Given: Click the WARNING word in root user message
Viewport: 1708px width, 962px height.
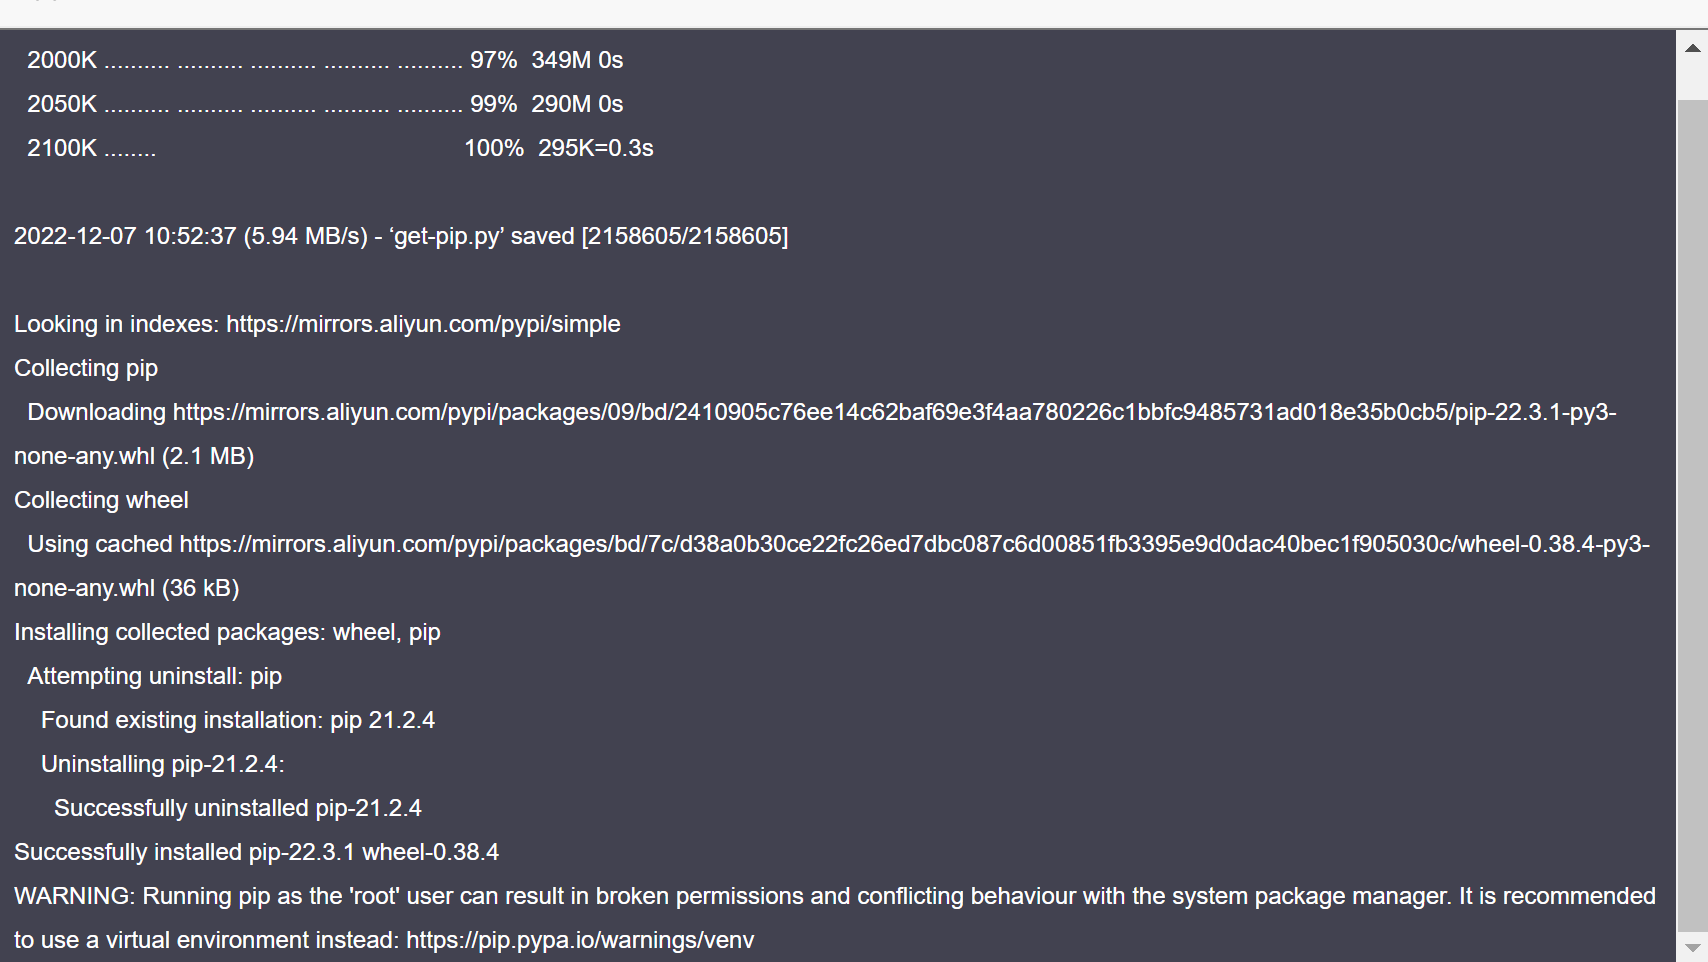Looking at the screenshot, I should pos(74,896).
